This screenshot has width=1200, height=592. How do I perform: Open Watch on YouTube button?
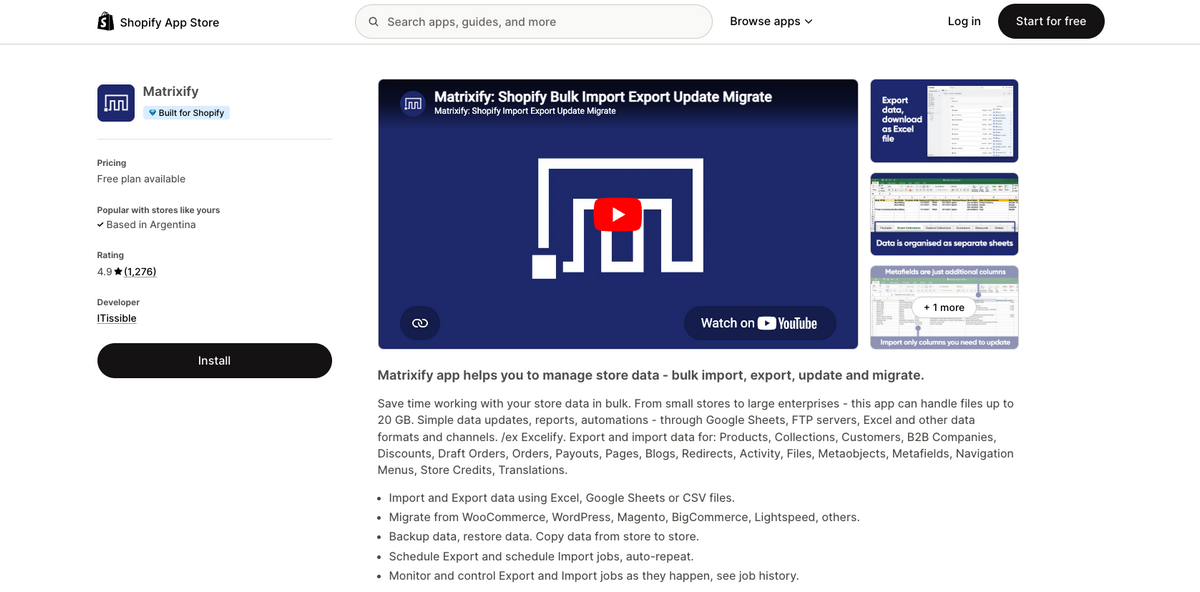tap(760, 323)
